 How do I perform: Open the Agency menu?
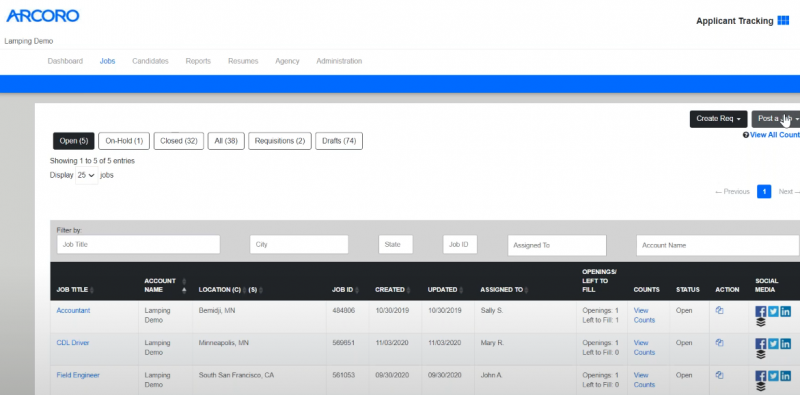[287, 61]
